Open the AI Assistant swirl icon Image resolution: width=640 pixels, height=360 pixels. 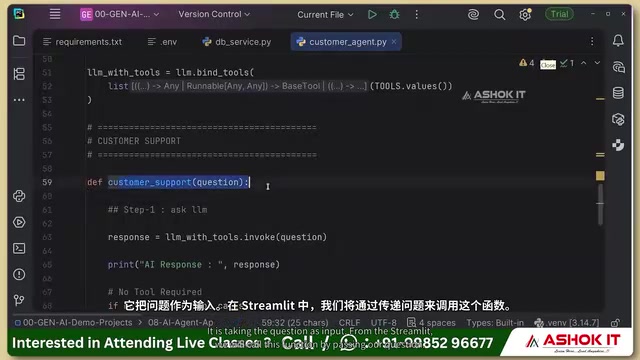[473, 15]
